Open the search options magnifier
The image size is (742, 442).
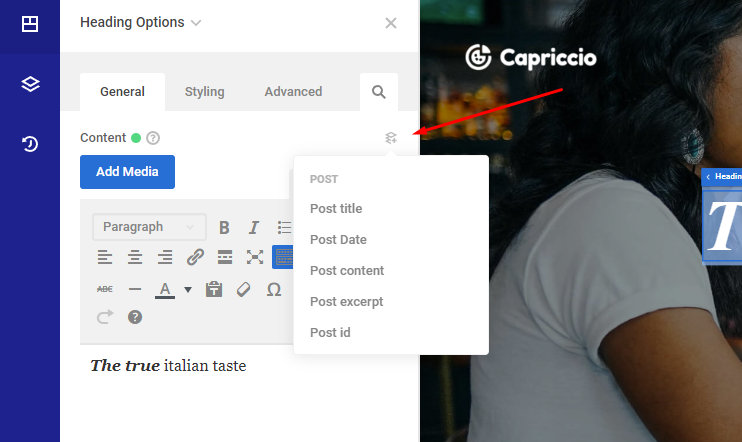(379, 92)
